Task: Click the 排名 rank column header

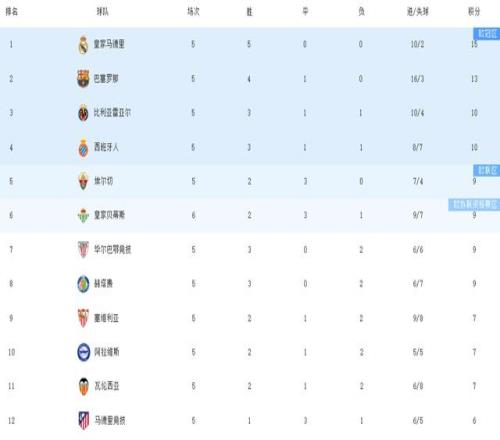Action: point(12,12)
